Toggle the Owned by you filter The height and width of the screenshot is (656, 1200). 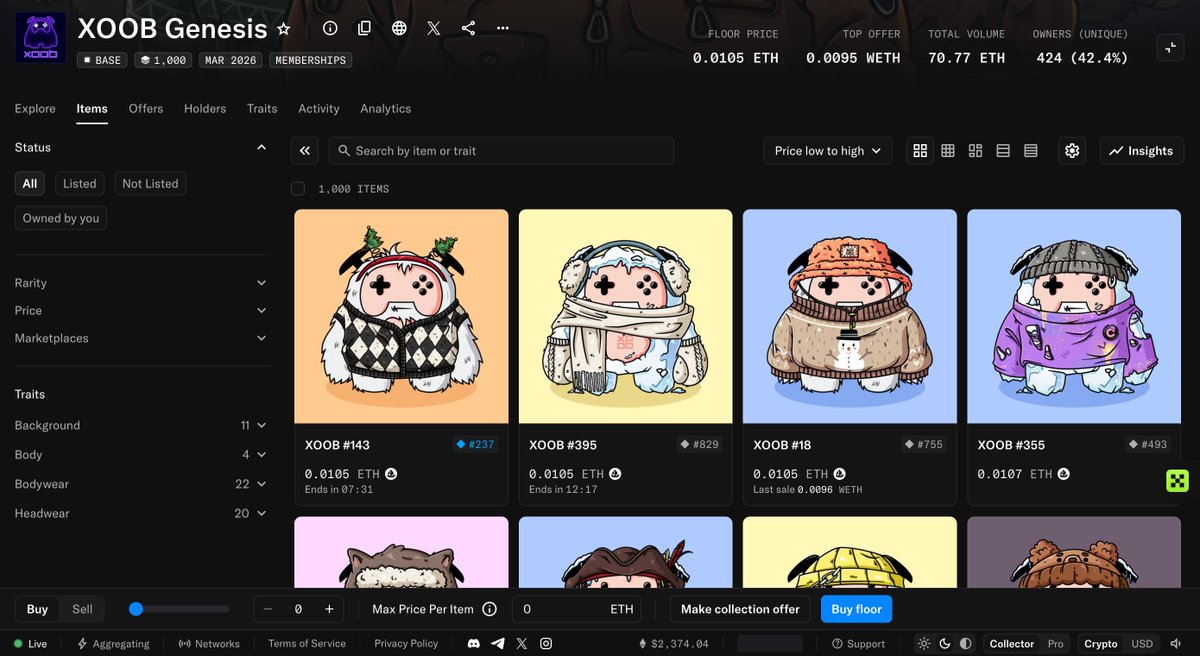coord(61,218)
